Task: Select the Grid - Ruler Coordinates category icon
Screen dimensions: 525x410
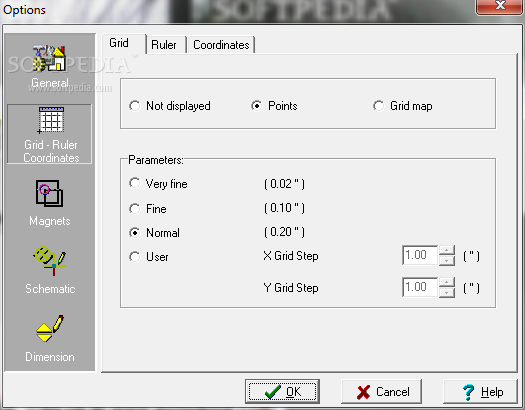Action: [x=50, y=134]
